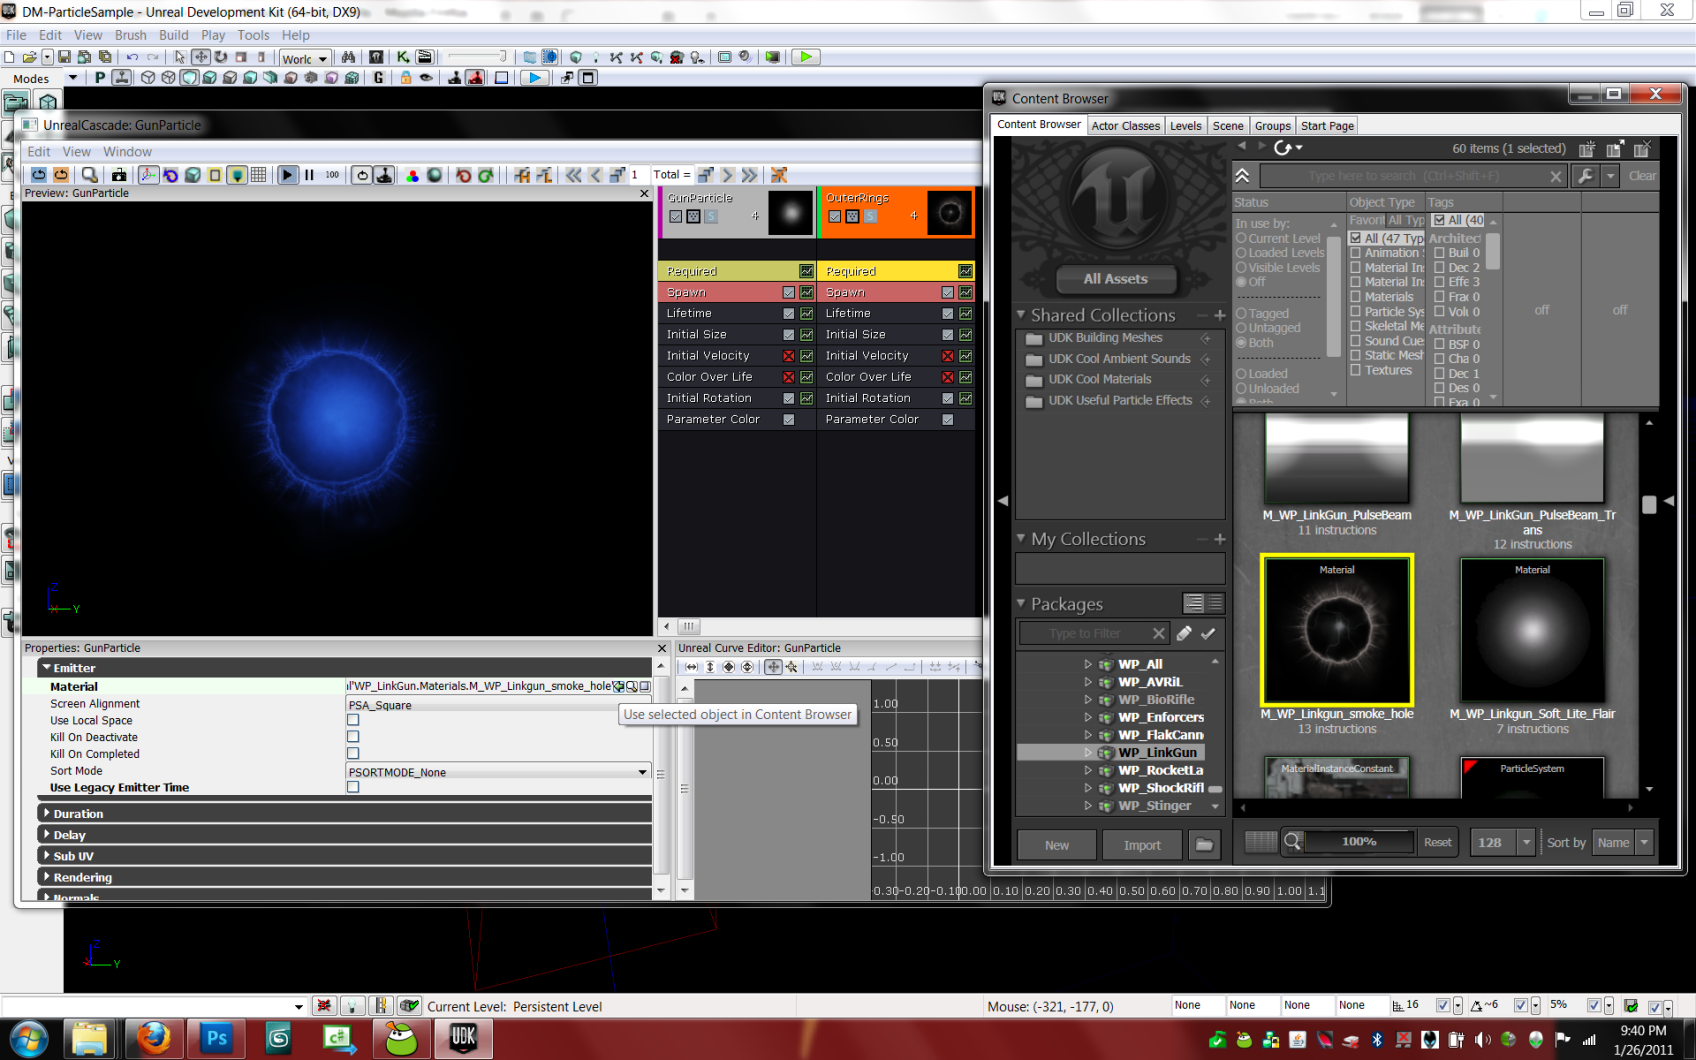The image size is (1696, 1060).
Task: Toggle the preview sphere icon in Cascade
Action: pos(434,174)
